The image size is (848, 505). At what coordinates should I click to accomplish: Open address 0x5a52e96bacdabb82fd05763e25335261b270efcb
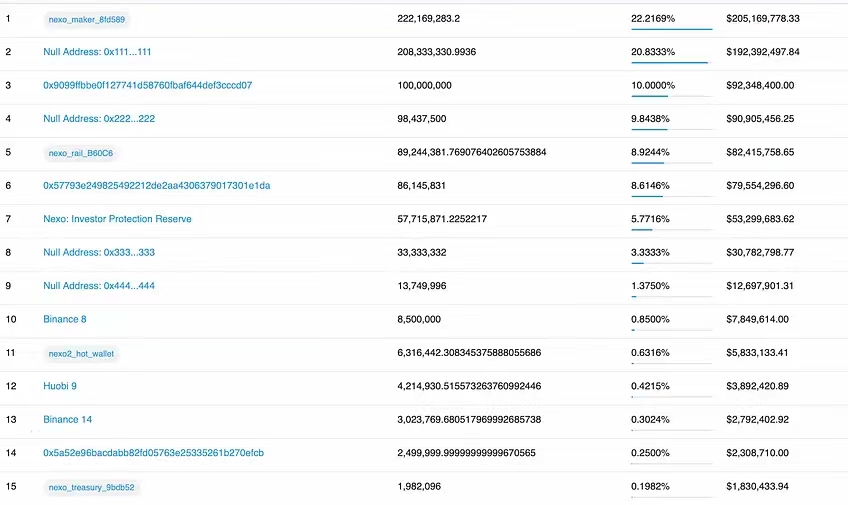coord(153,453)
